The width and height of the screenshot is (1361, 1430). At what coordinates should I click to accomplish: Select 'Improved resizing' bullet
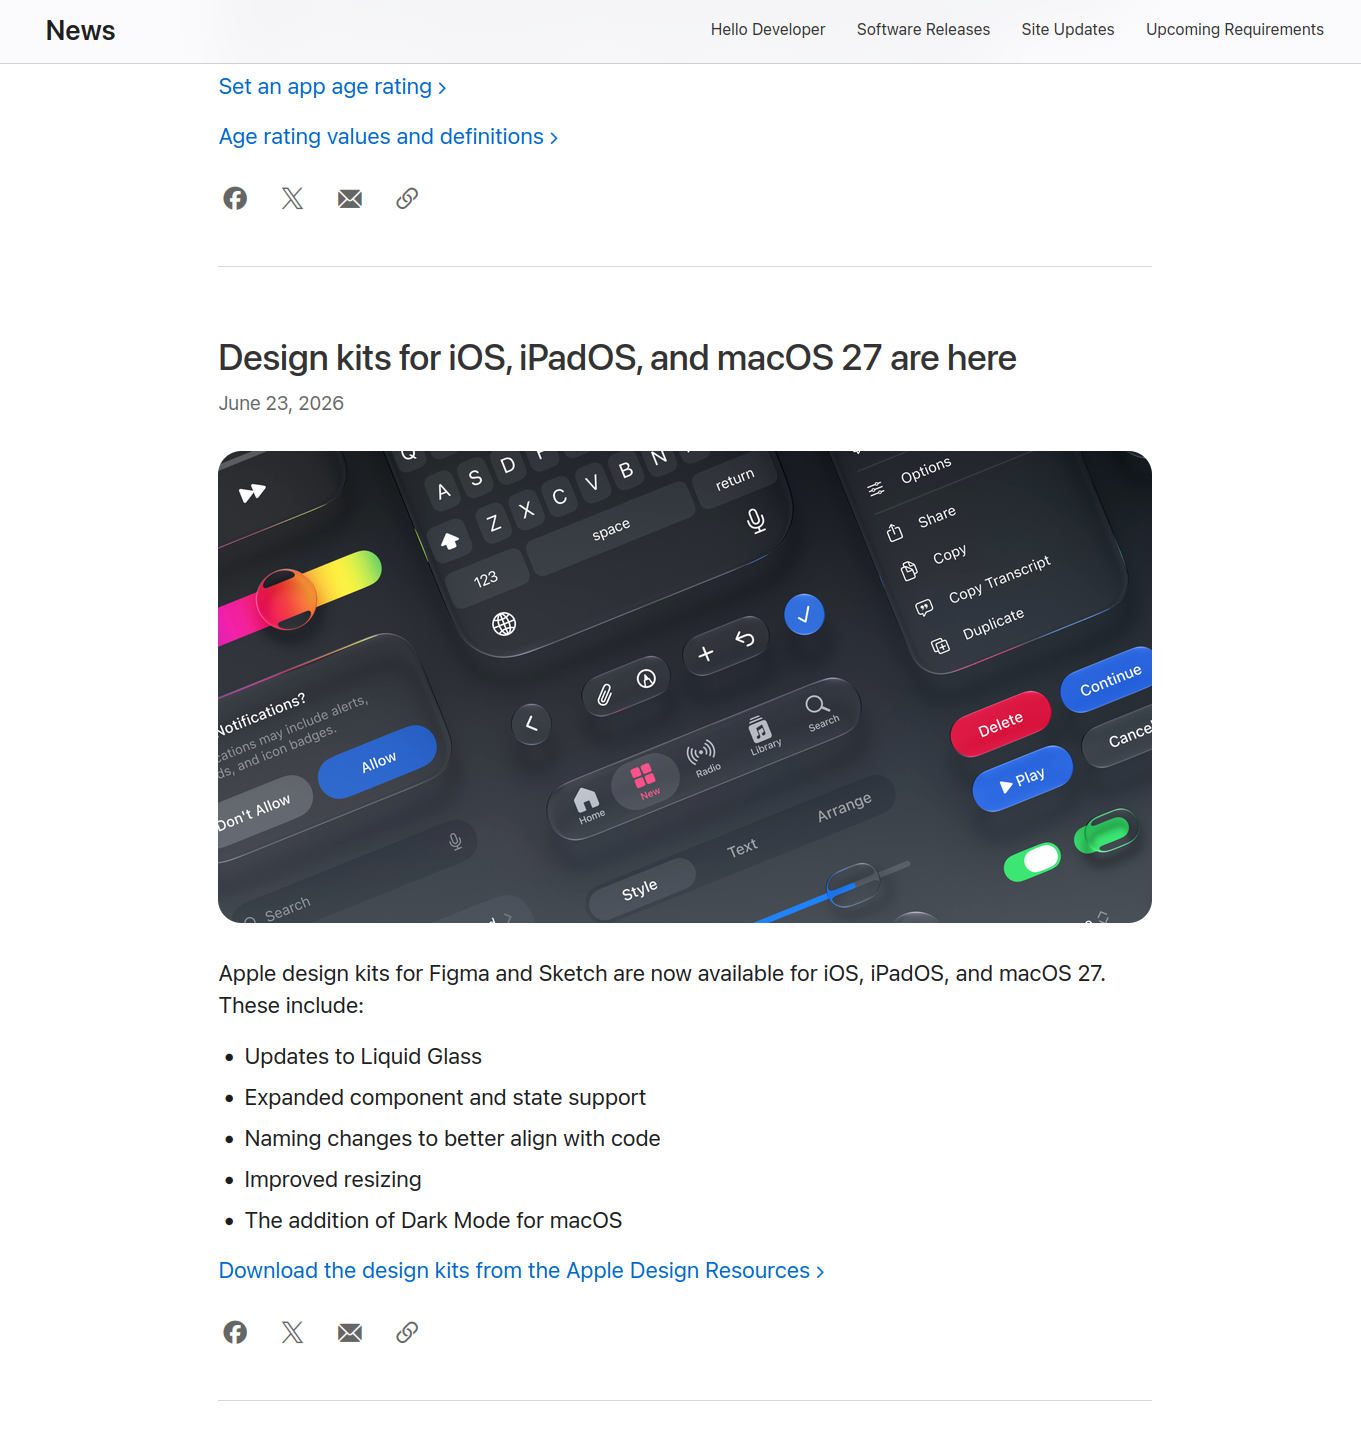[x=333, y=1180]
